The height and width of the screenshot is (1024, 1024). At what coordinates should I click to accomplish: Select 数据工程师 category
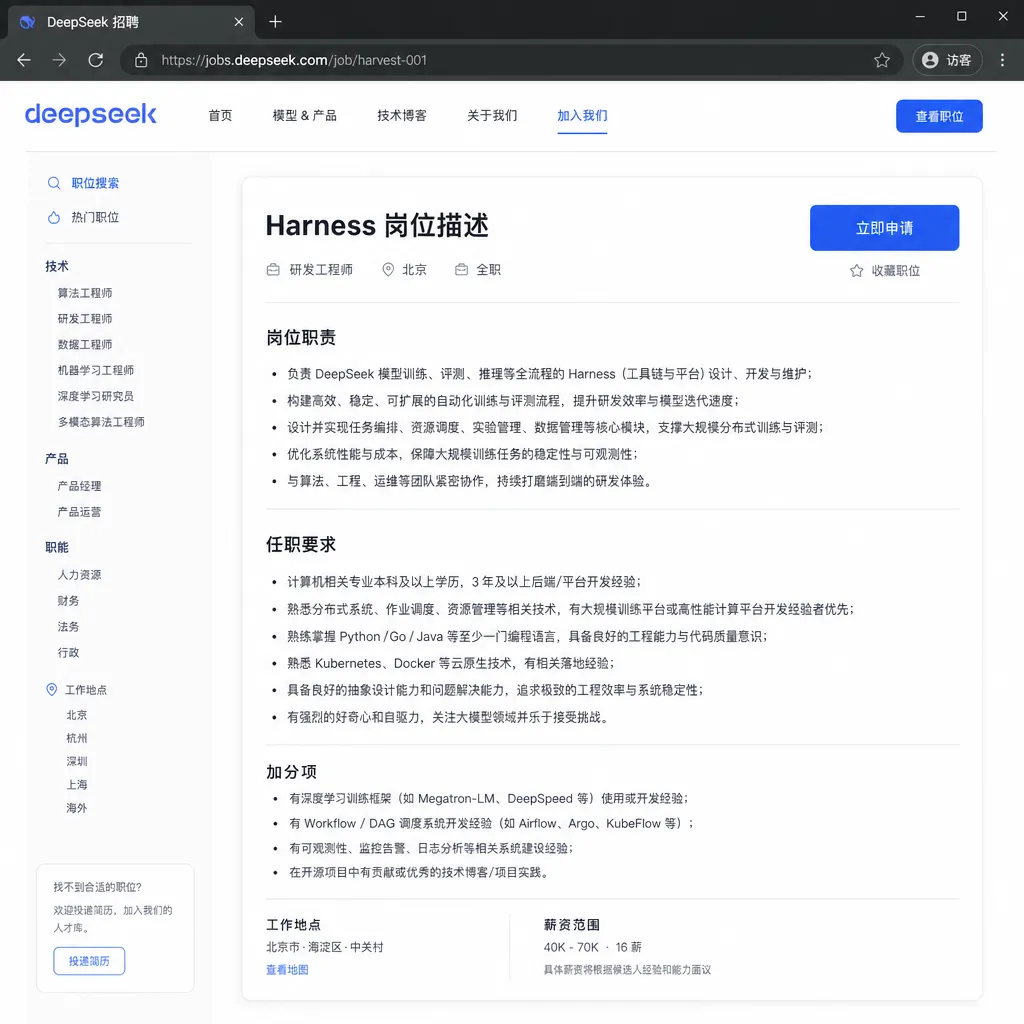(85, 344)
